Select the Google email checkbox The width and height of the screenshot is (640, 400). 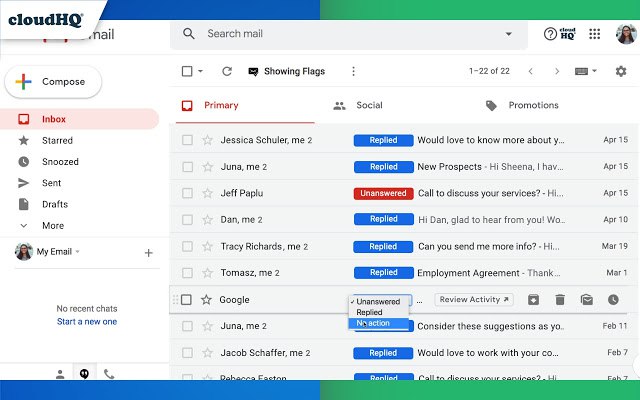click(x=186, y=300)
